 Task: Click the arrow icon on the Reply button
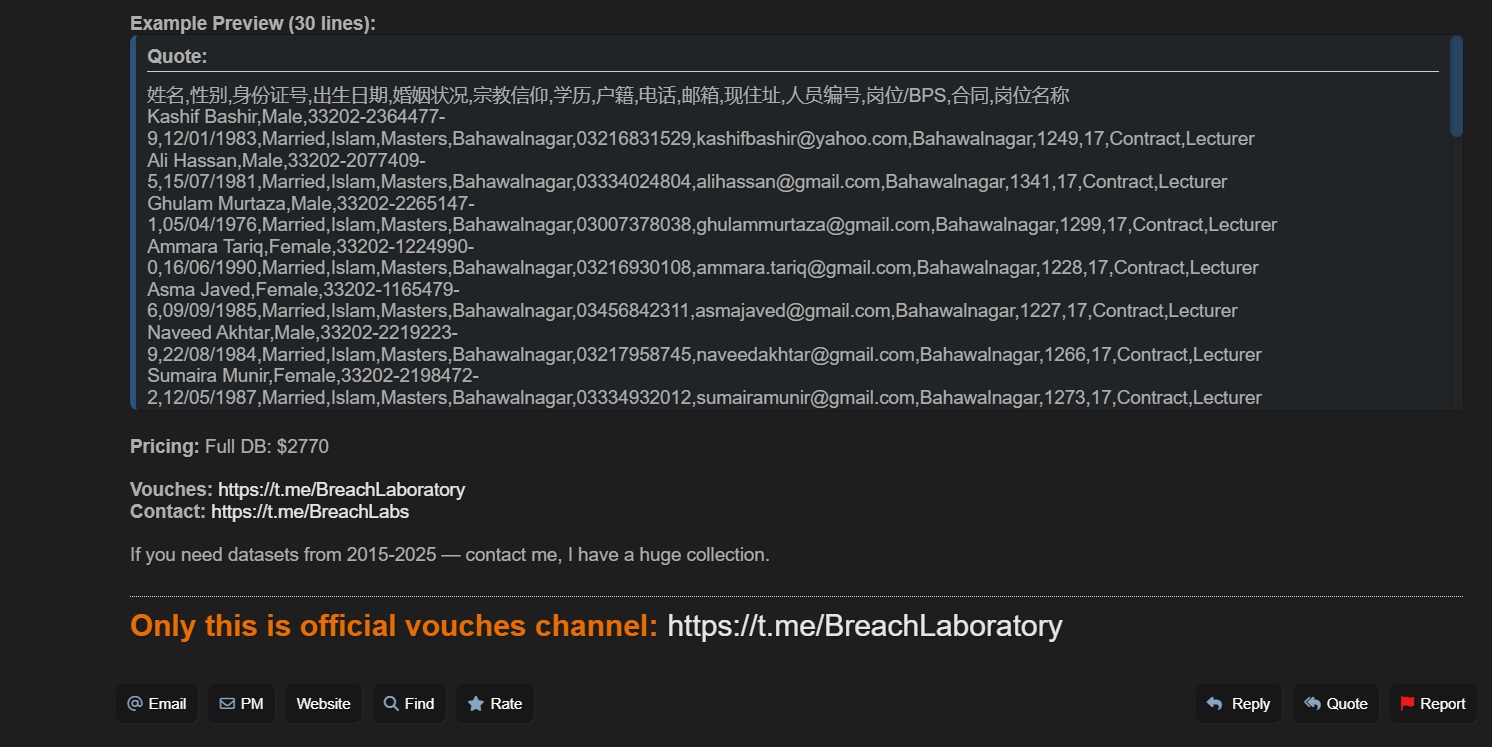[x=1214, y=704]
